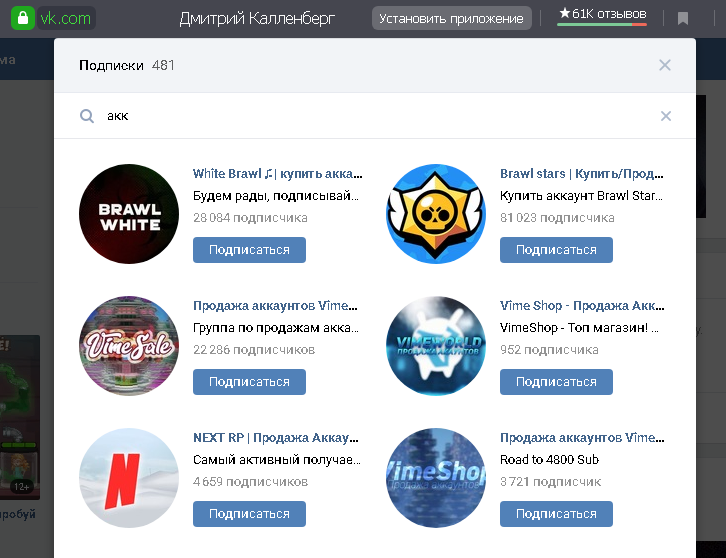Subscribe to Road to 4800 Sub group
This screenshot has width=726, height=558.
pos(556,514)
